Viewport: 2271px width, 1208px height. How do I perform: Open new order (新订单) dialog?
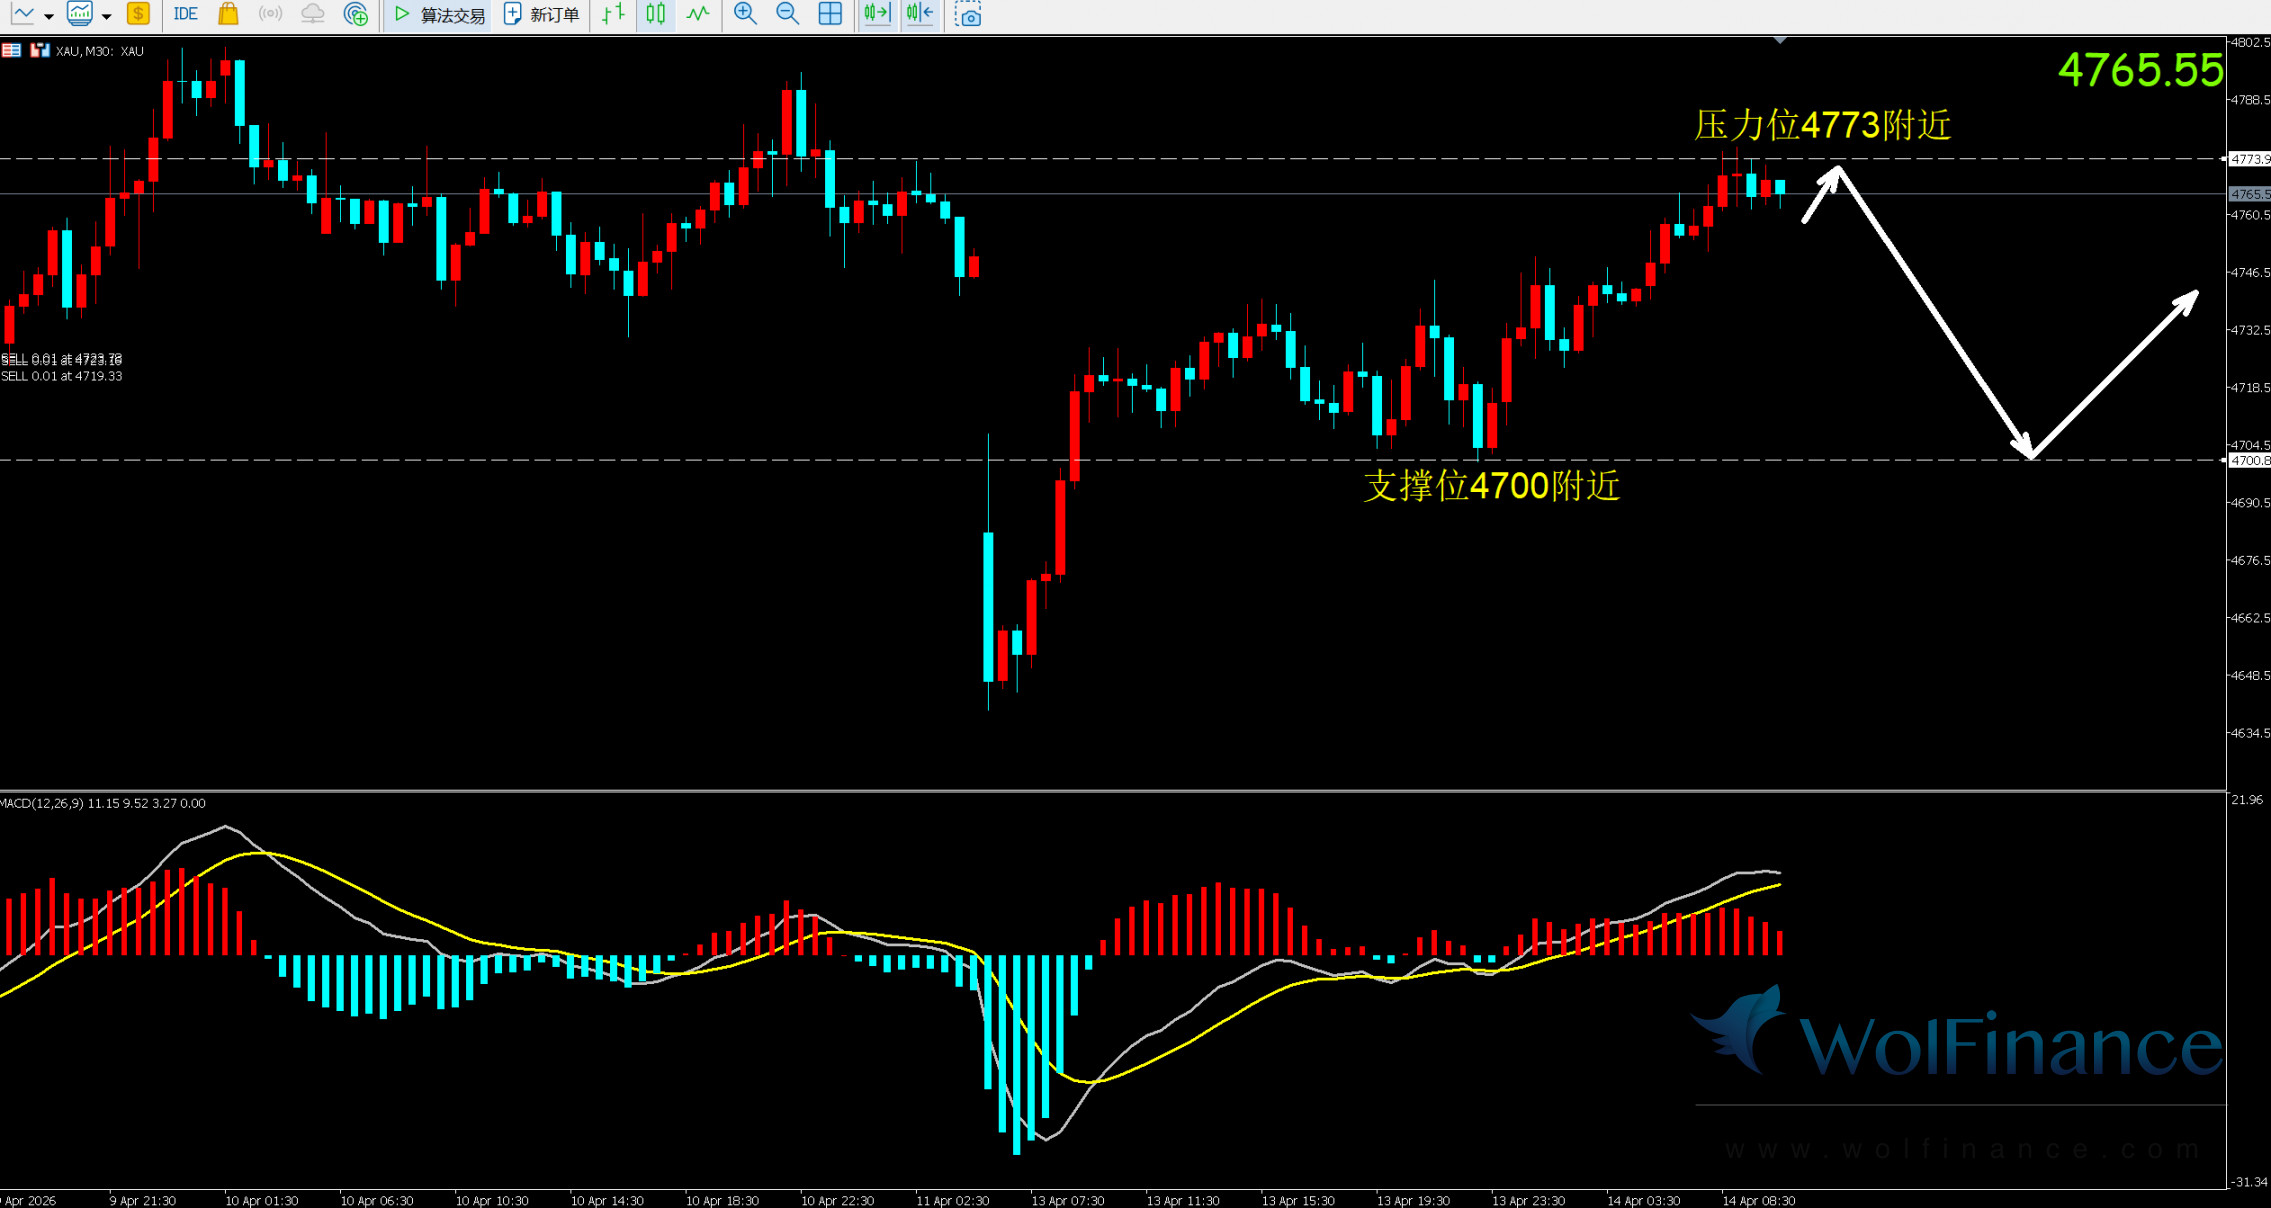(x=541, y=14)
